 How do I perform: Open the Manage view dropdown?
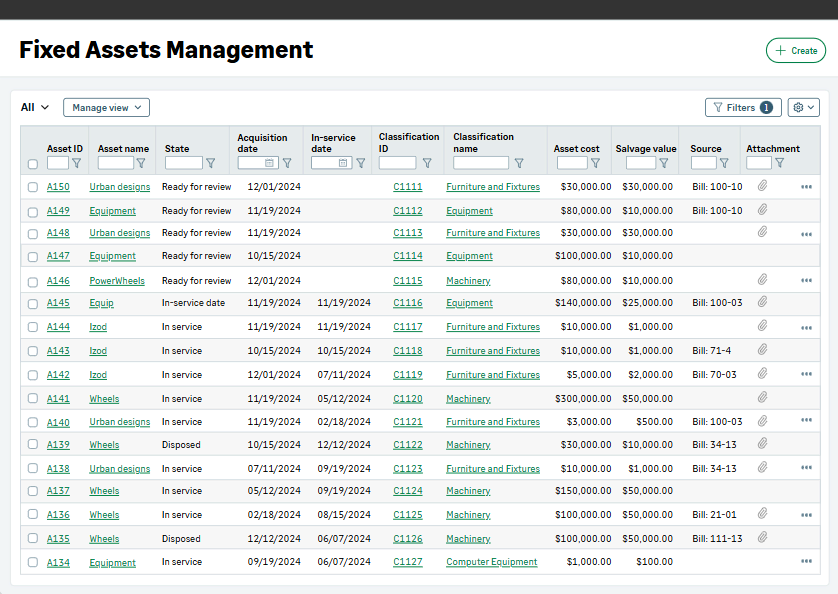[106, 107]
